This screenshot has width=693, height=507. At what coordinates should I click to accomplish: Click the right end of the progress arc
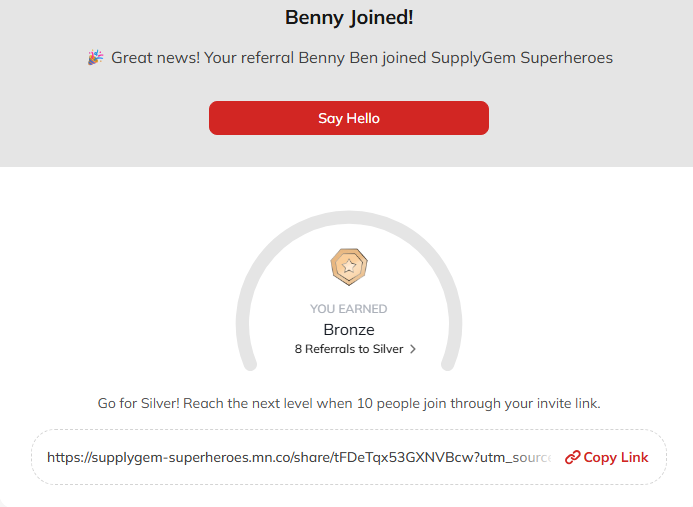click(448, 364)
